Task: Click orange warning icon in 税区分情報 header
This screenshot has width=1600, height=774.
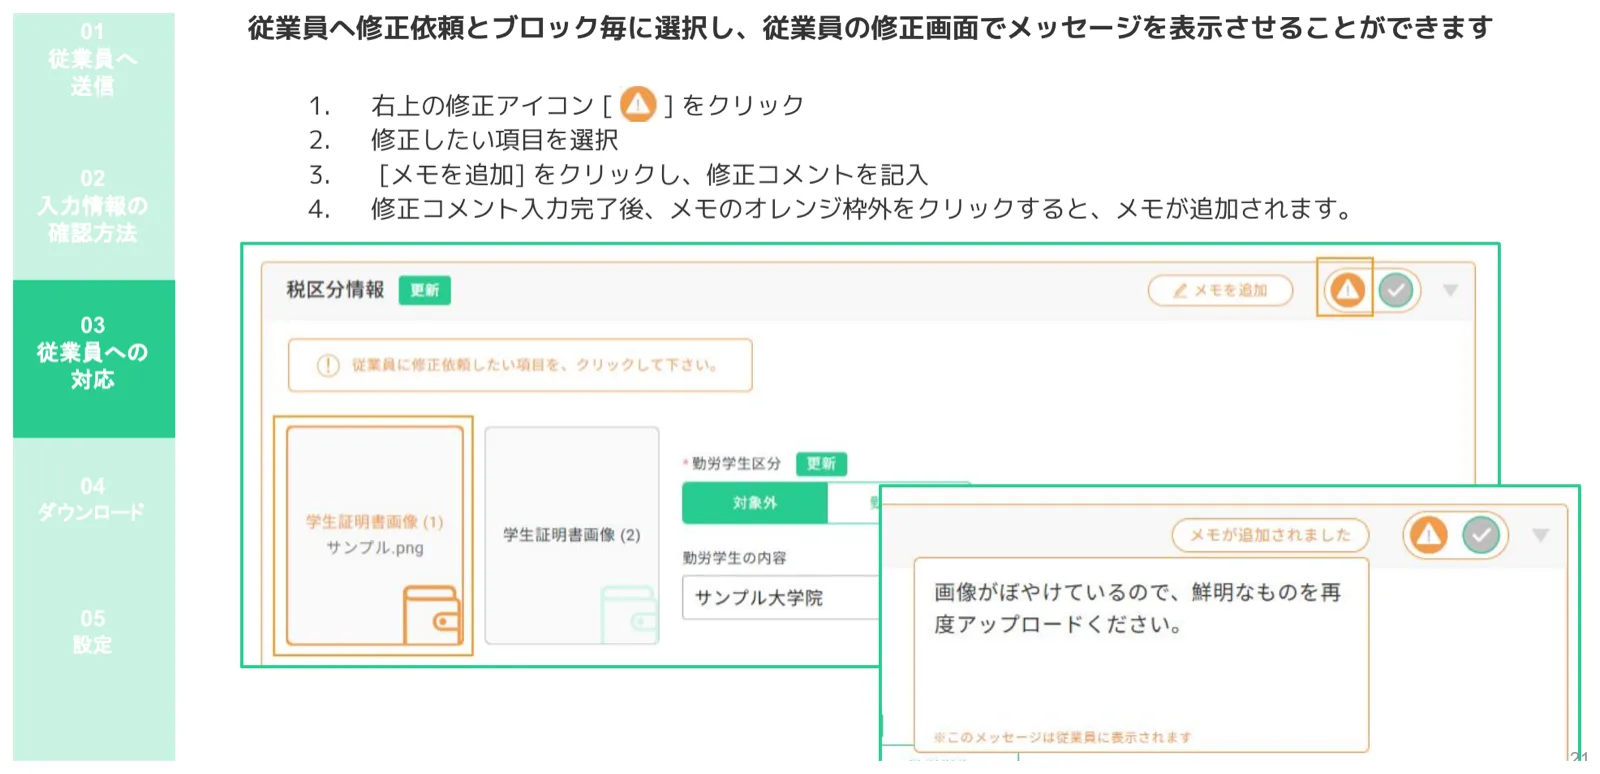Action: point(1347,291)
